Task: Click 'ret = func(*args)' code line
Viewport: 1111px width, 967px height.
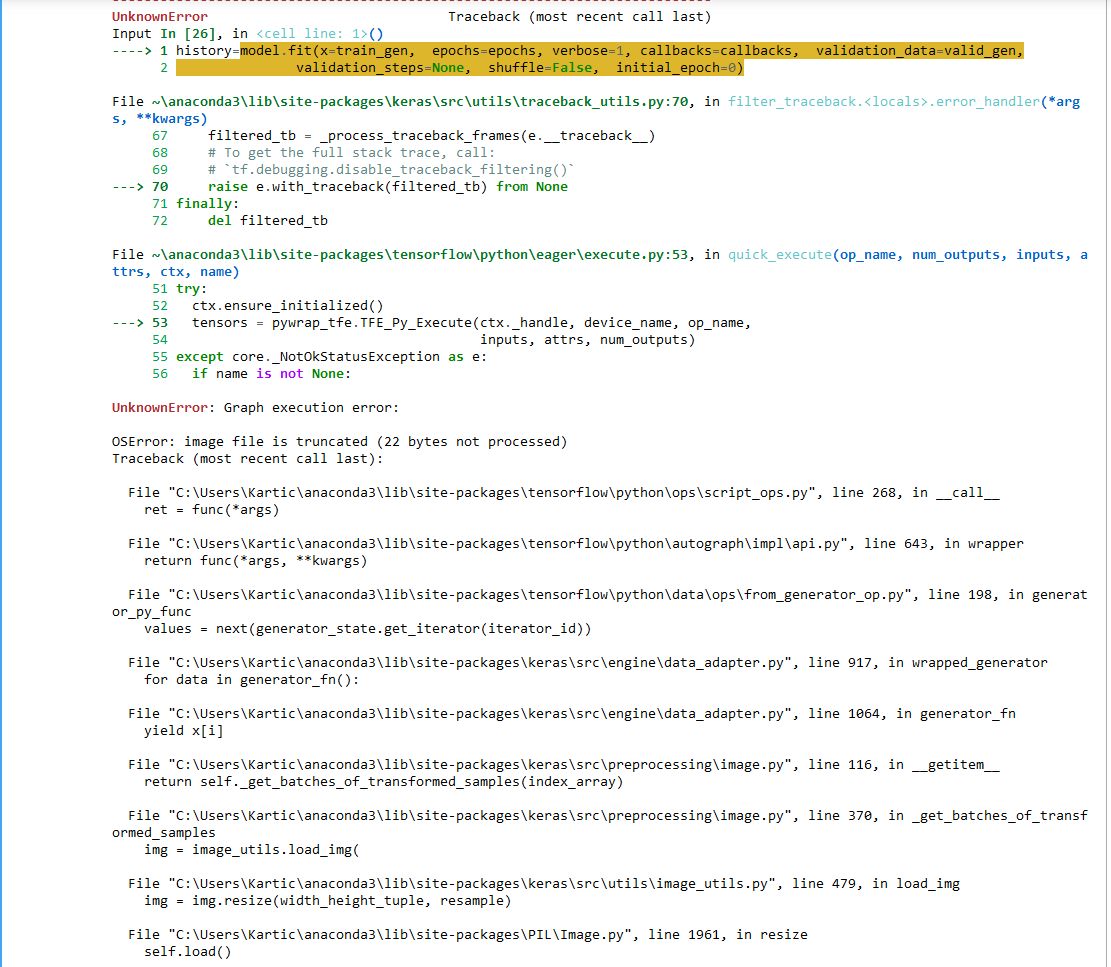Action: tap(212, 509)
